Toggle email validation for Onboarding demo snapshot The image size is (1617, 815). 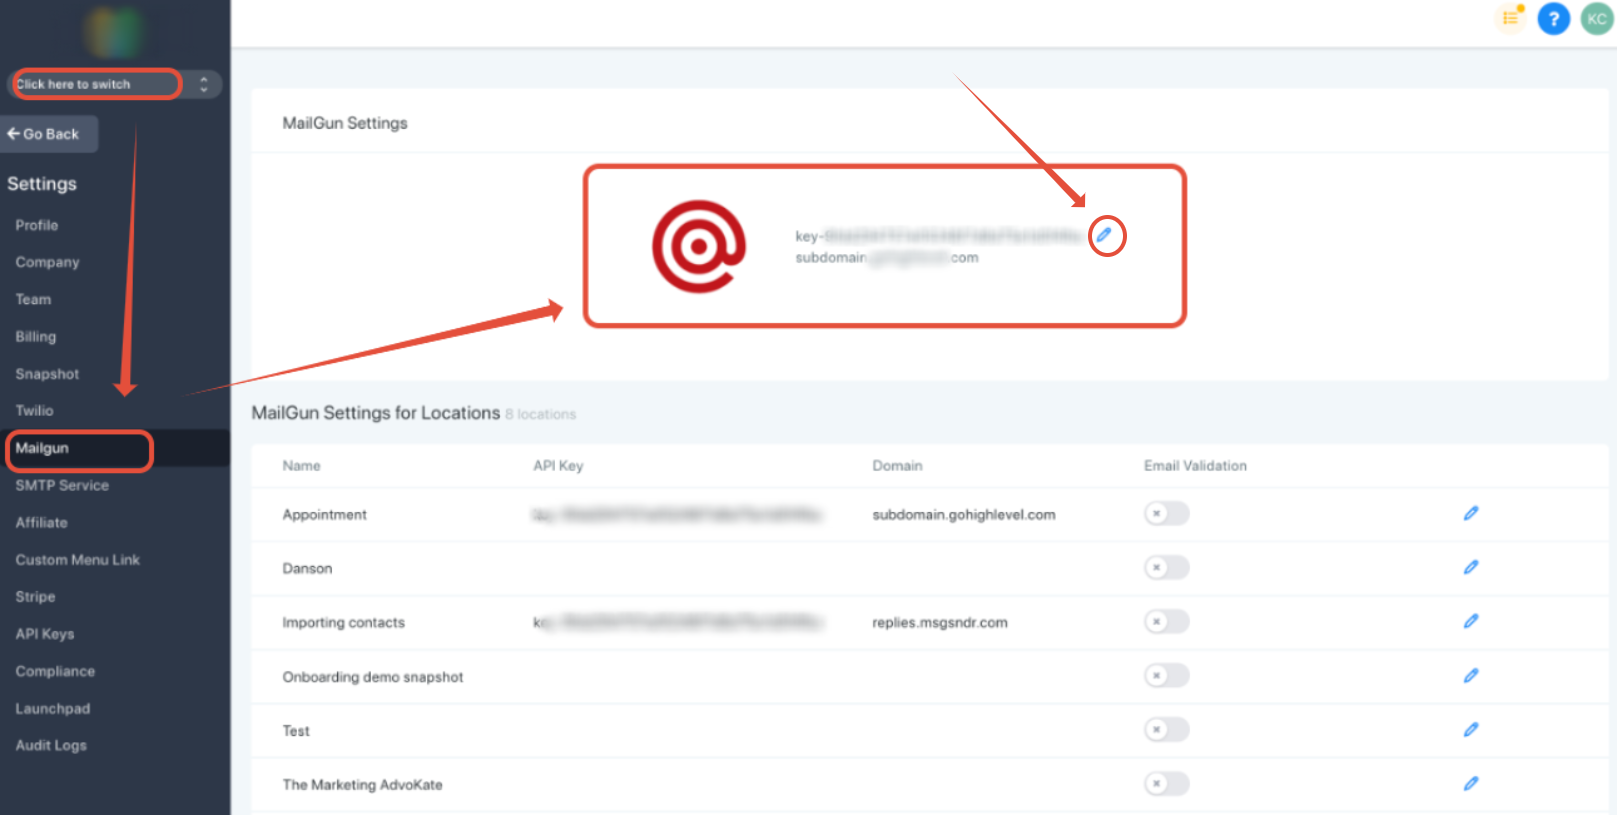(x=1166, y=676)
